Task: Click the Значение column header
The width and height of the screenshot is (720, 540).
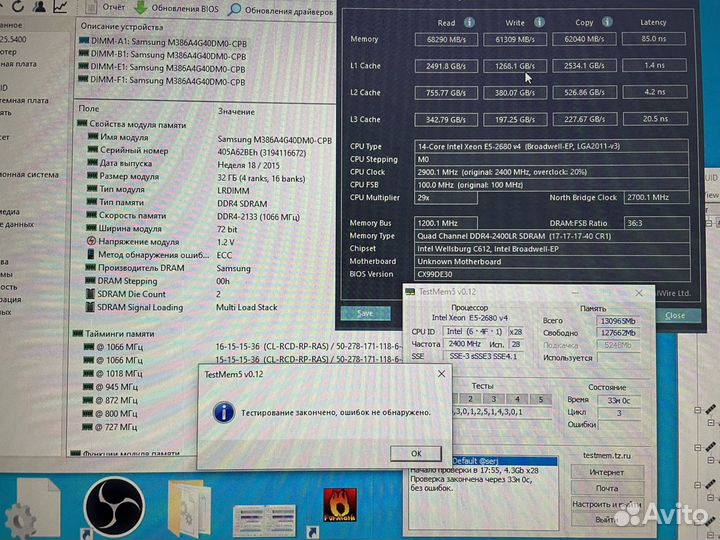Action: click(236, 112)
